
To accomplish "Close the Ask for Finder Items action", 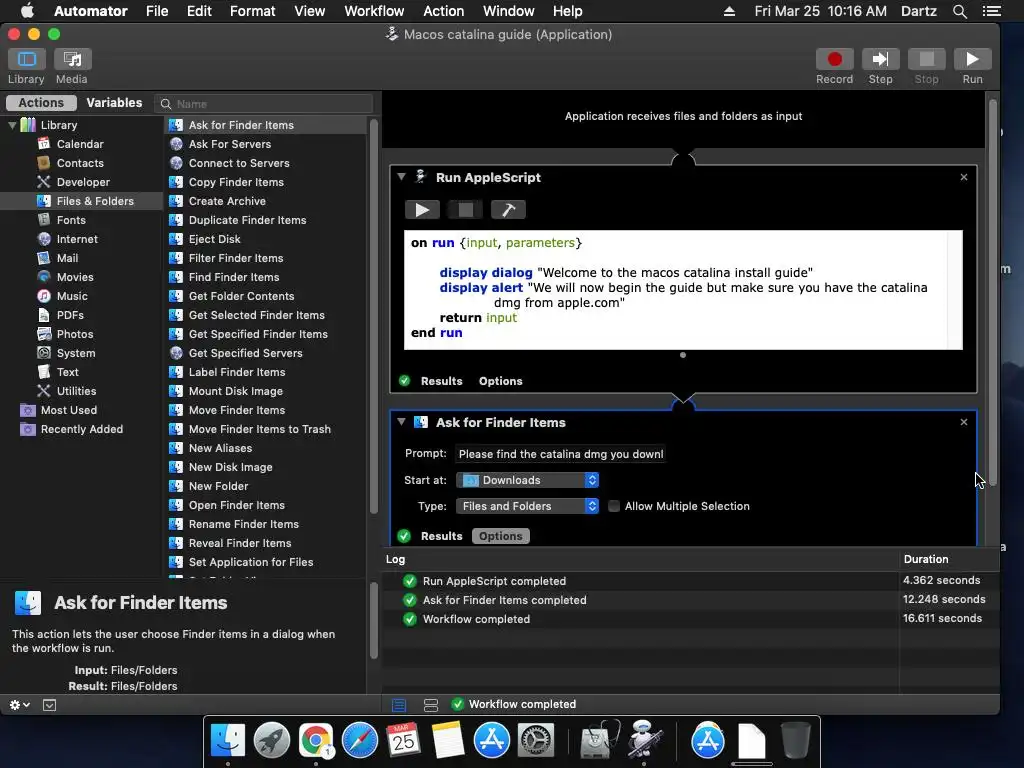I will pyautogui.click(x=964, y=422).
